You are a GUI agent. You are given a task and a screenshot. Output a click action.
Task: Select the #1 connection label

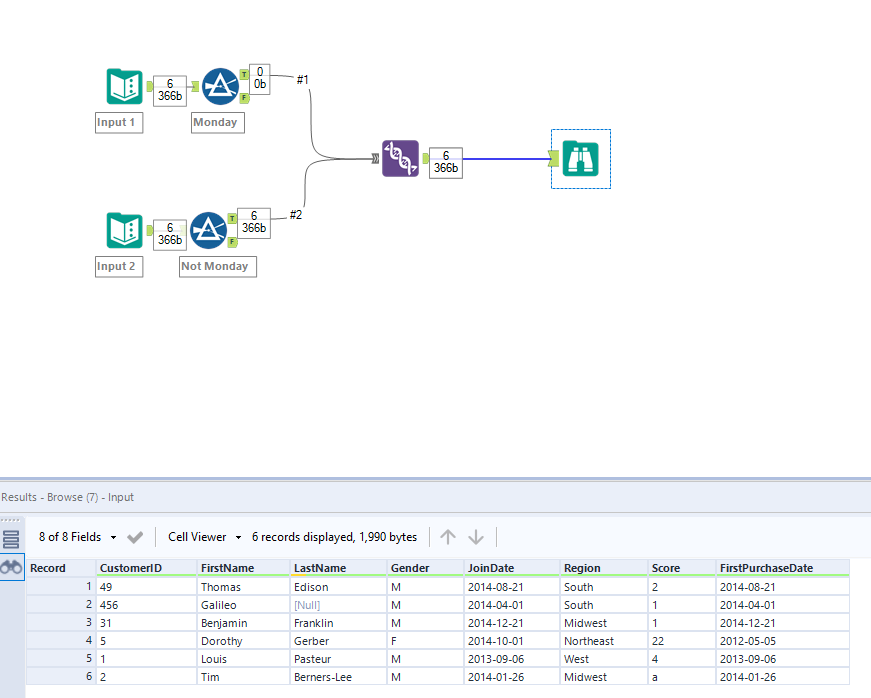(x=302, y=80)
